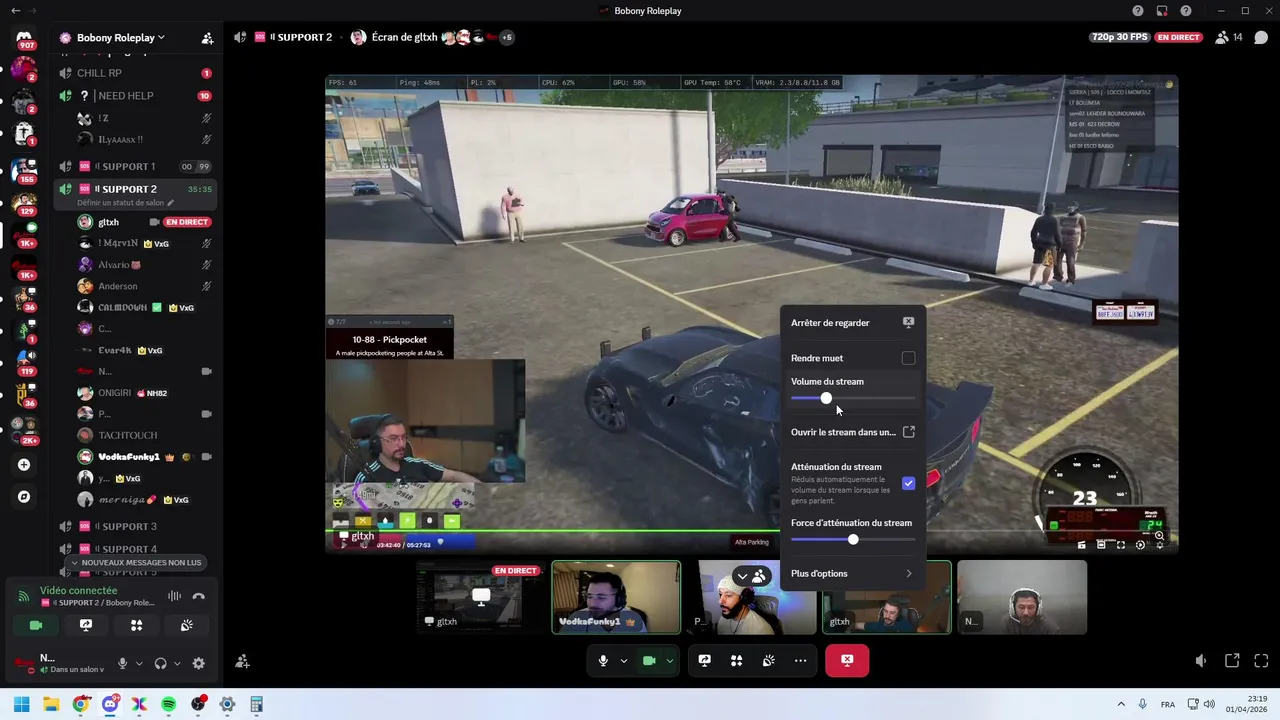Show hidden system tray icons
Viewport: 1280px width, 720px height.
point(1120,704)
